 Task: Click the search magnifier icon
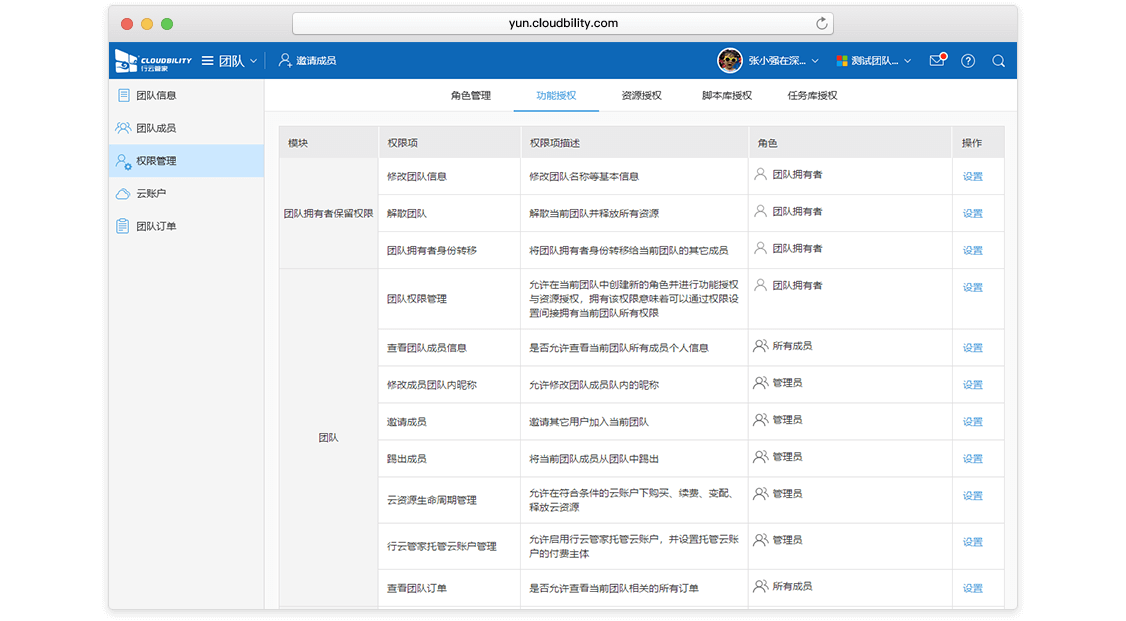pyautogui.click(x=998, y=61)
